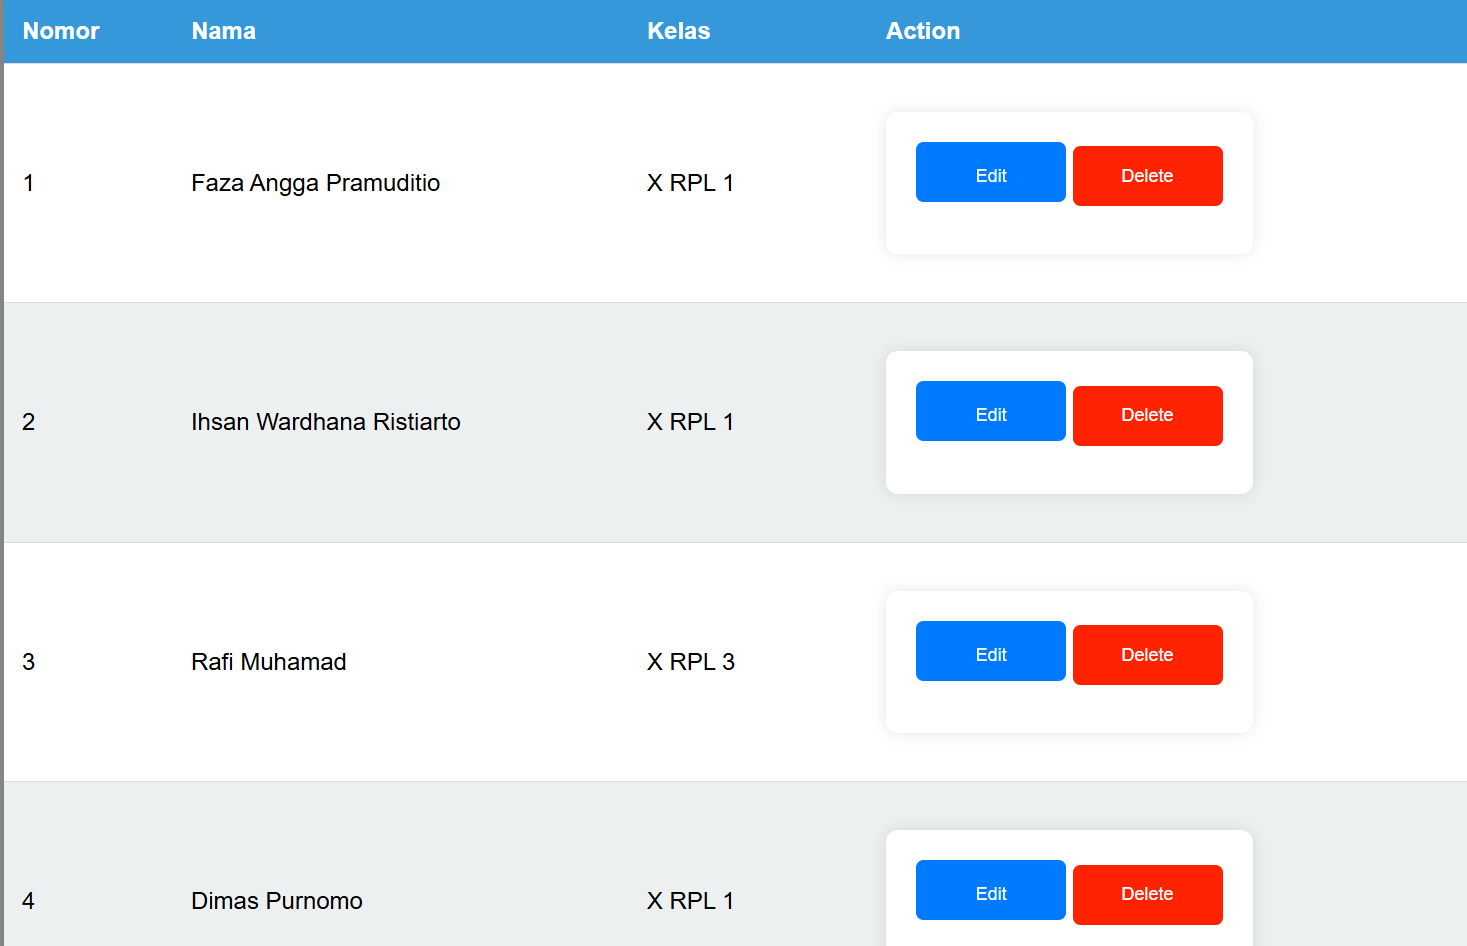Sort by the Nama column header
Screen dimensions: 1467x946
223,31
